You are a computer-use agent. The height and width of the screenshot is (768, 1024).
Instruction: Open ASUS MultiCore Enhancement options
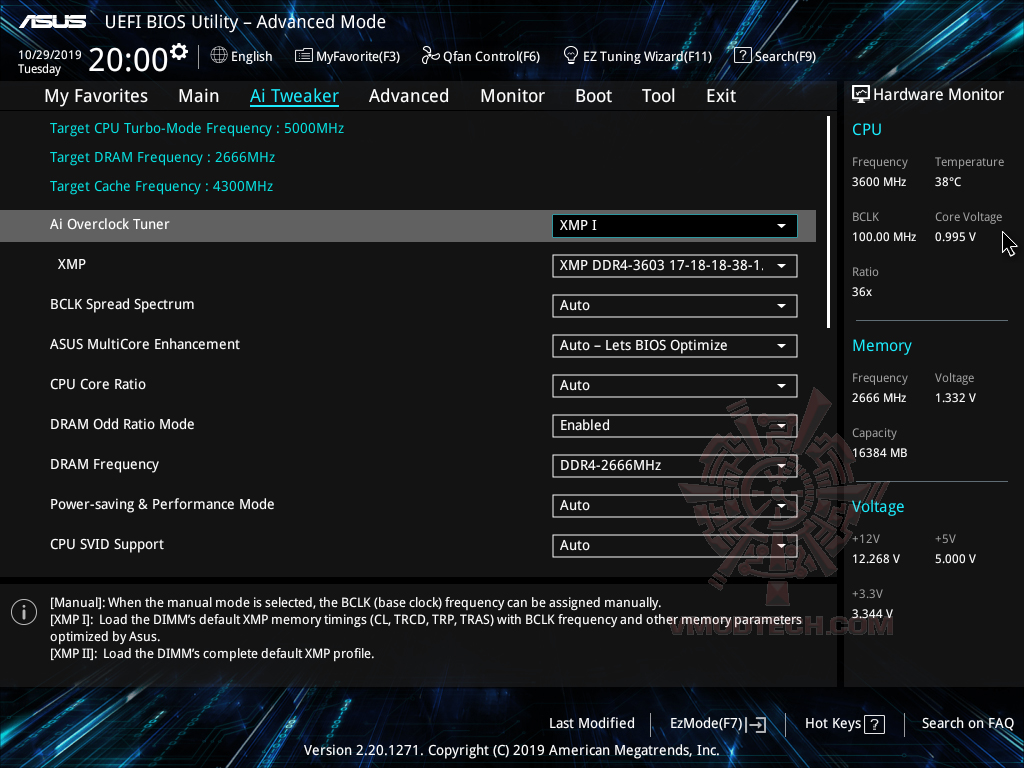674,345
